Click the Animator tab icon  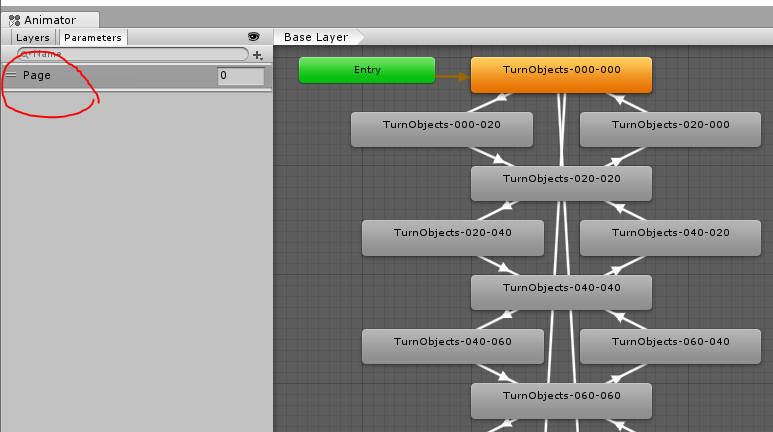pos(14,20)
